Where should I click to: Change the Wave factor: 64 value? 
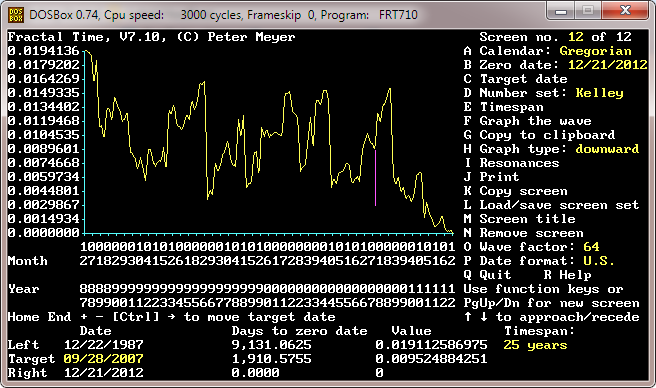tap(531, 247)
